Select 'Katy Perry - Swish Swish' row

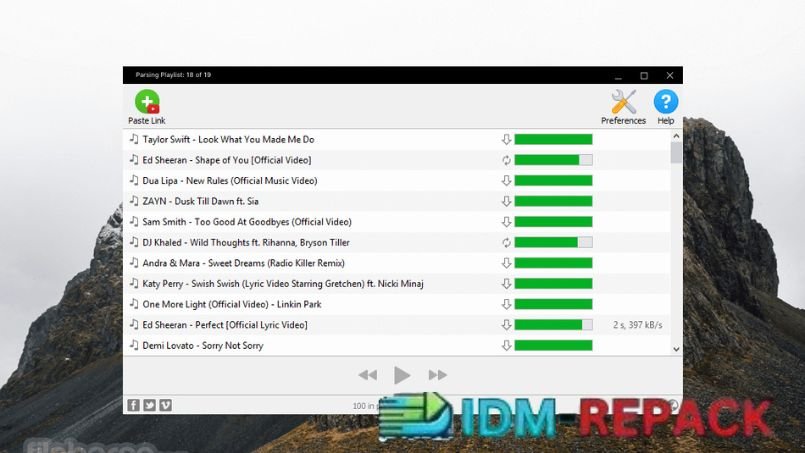click(x=396, y=283)
